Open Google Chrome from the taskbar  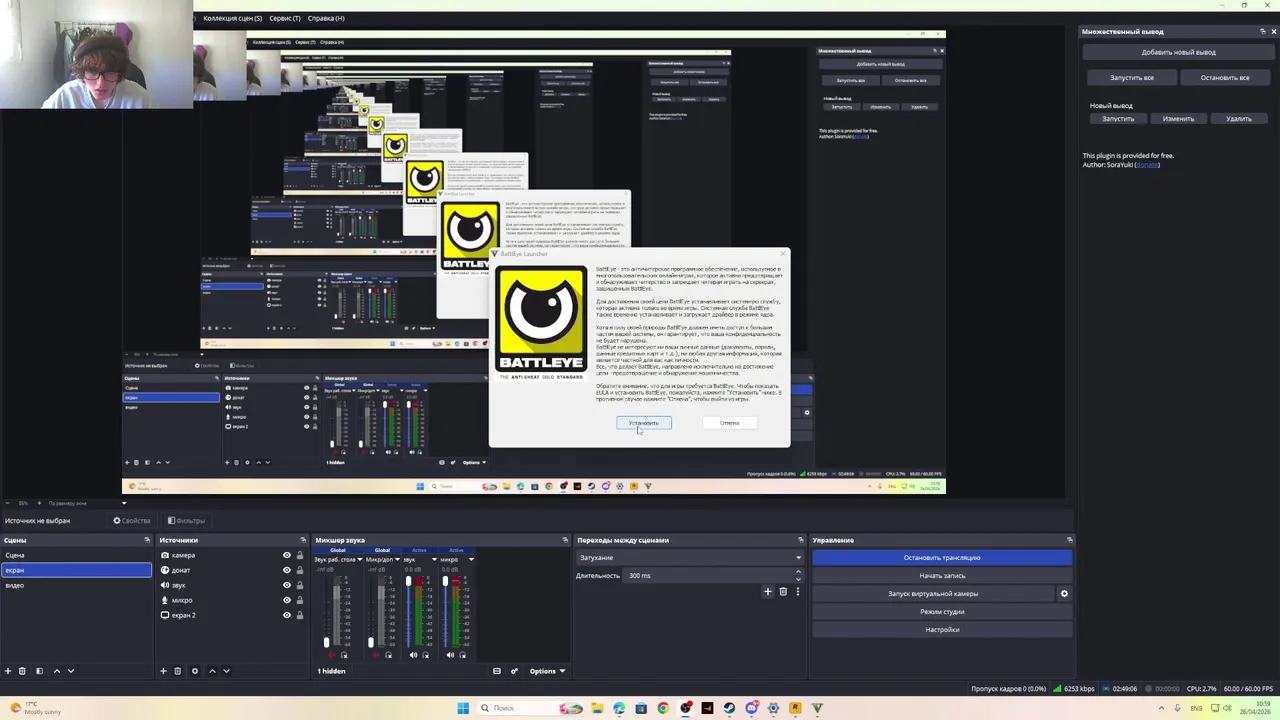[x=663, y=708]
